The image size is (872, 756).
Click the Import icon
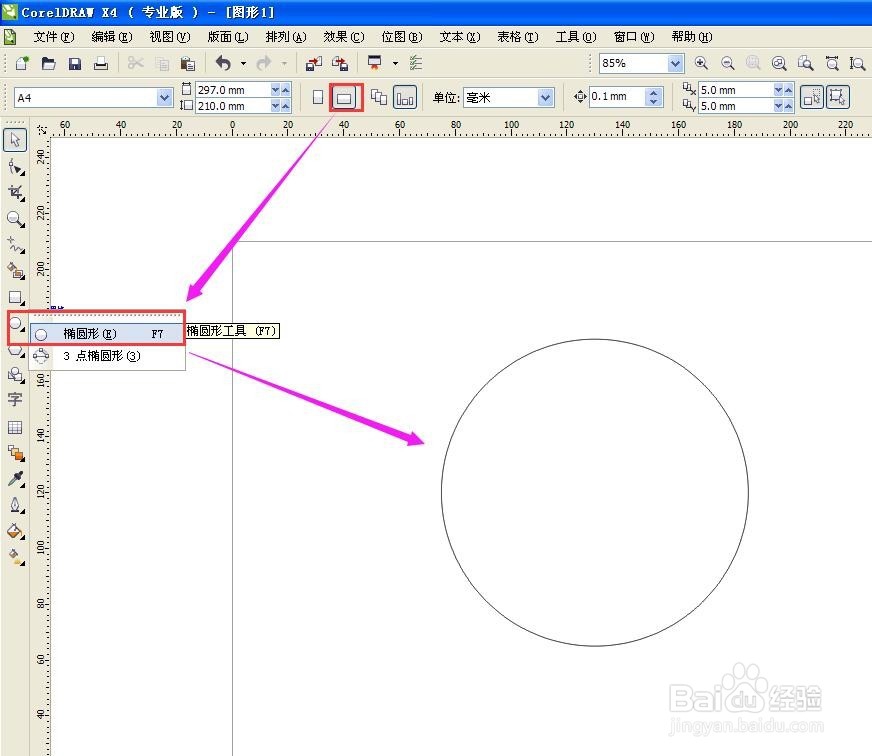[314, 63]
